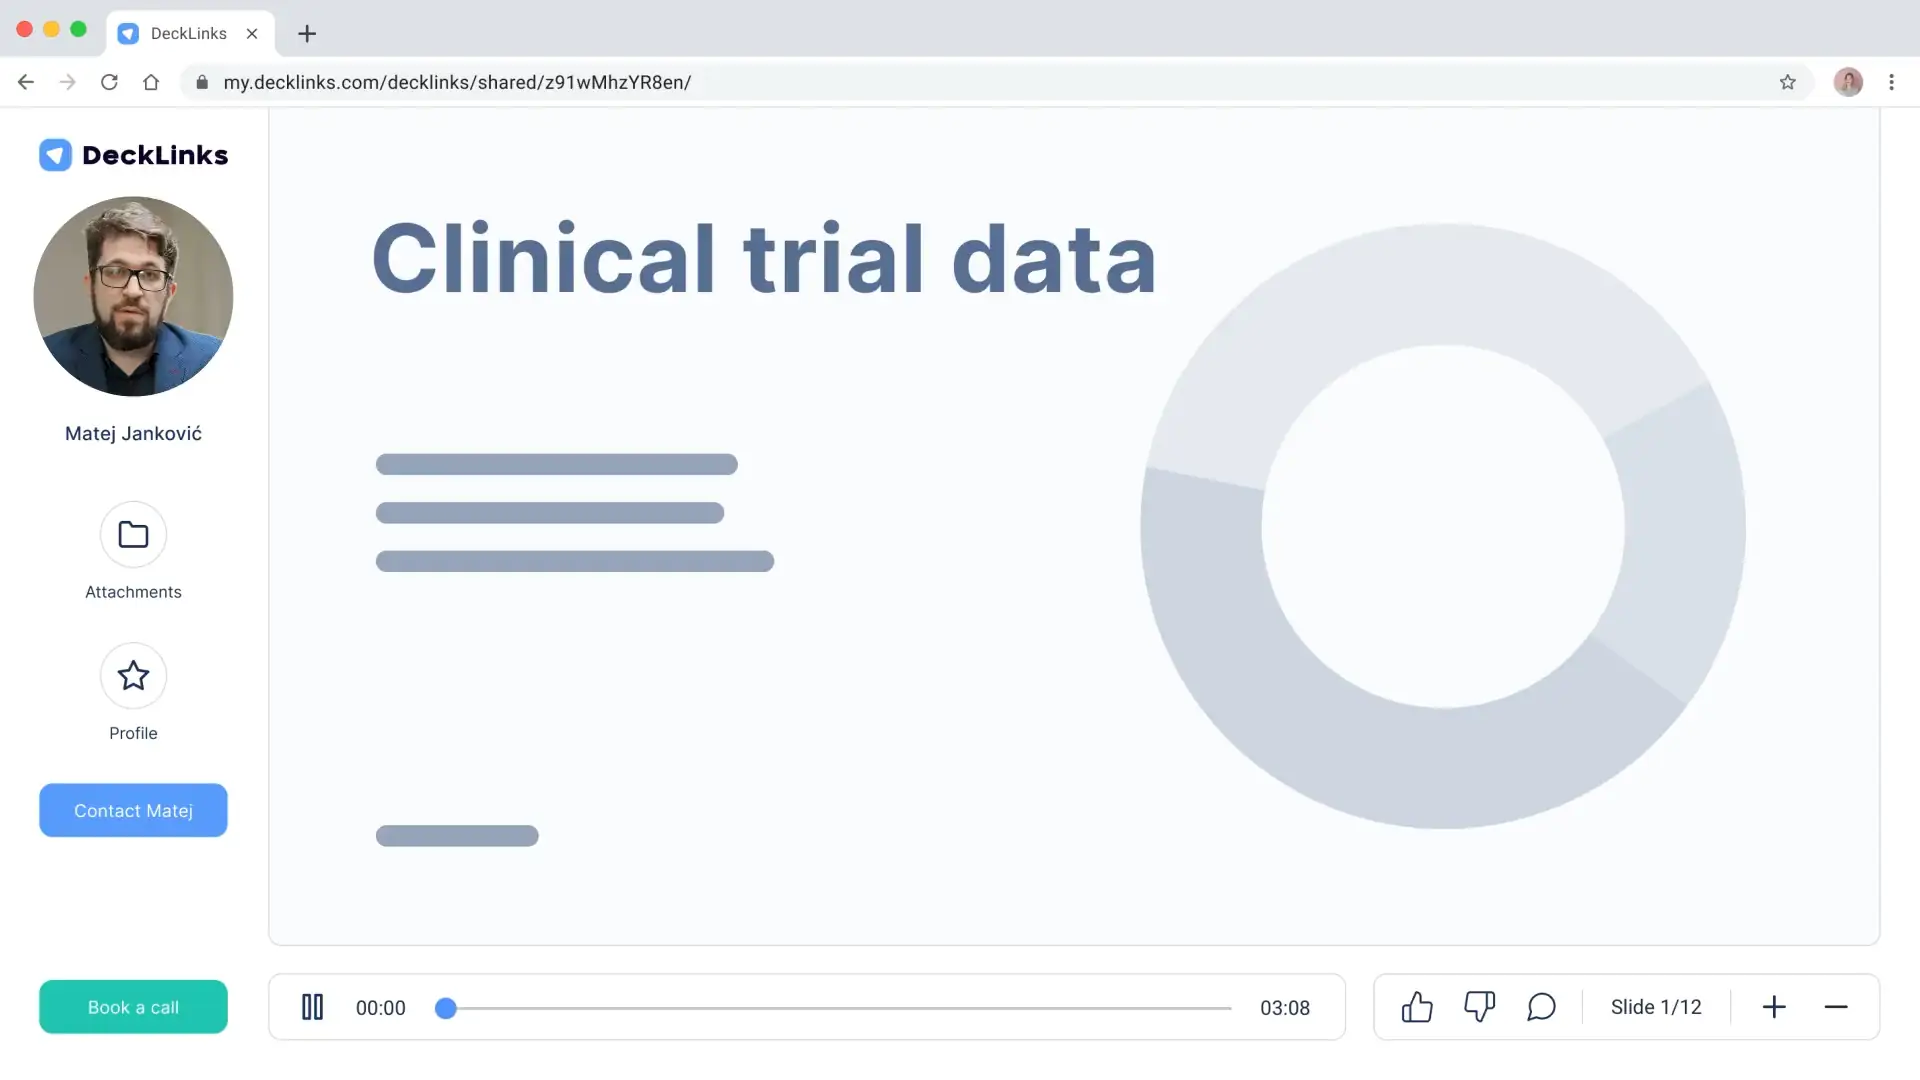
Task: Click Matej Janković's video thumbnail
Action: click(x=133, y=296)
